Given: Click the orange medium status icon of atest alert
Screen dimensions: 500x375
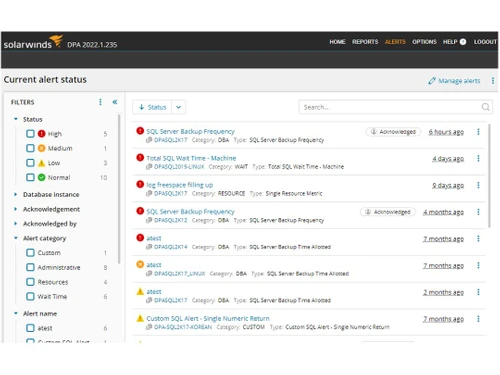Looking at the screenshot, I should (x=140, y=264).
